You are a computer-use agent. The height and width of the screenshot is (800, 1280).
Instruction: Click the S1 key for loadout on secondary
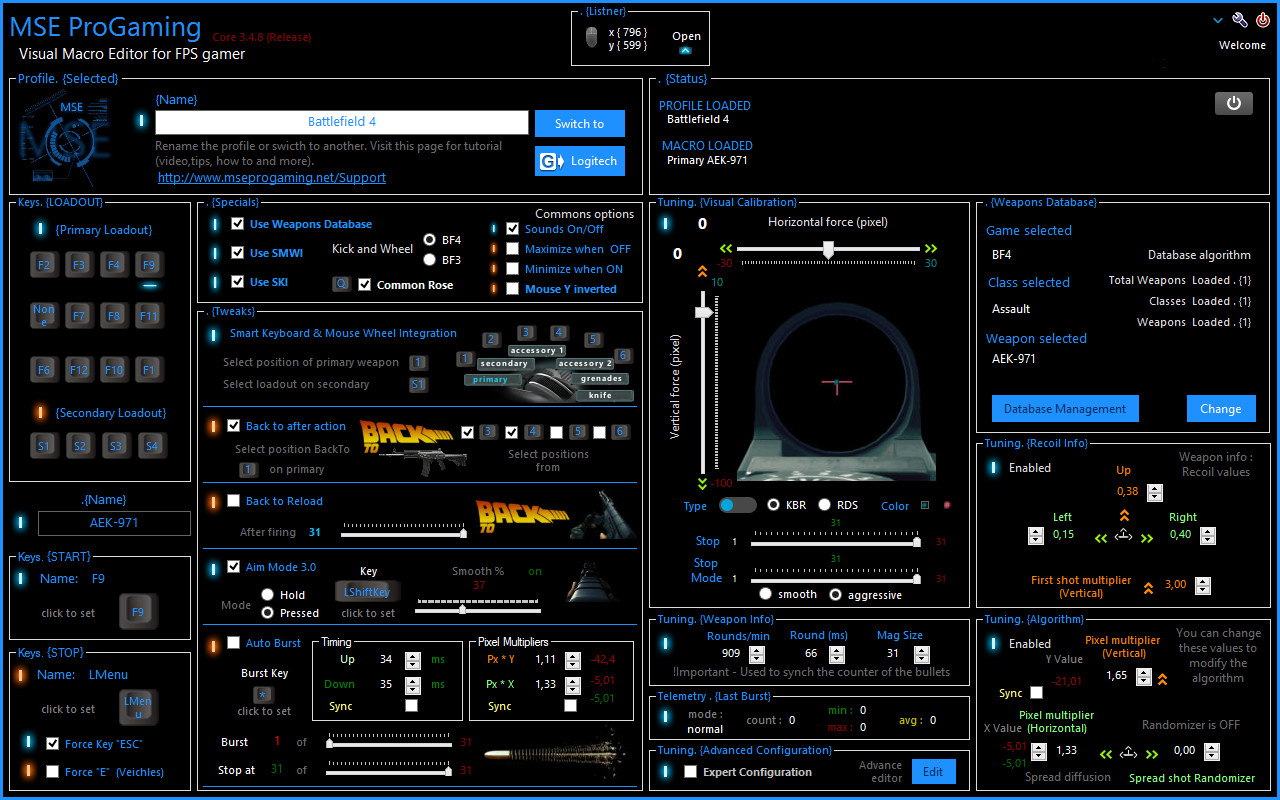click(x=418, y=384)
